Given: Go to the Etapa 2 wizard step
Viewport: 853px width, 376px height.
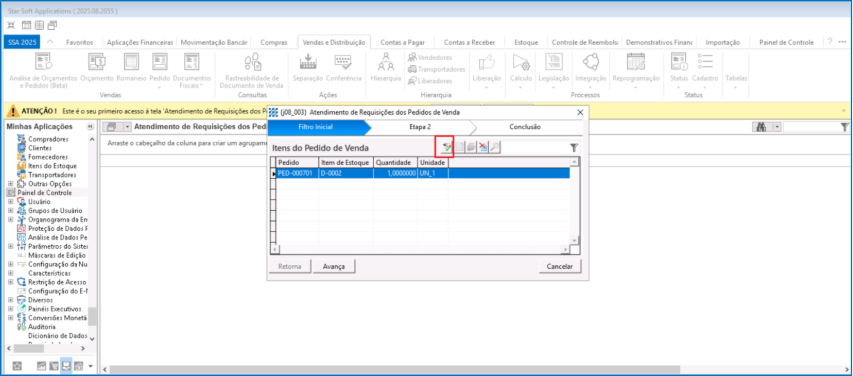Looking at the screenshot, I should (420, 127).
